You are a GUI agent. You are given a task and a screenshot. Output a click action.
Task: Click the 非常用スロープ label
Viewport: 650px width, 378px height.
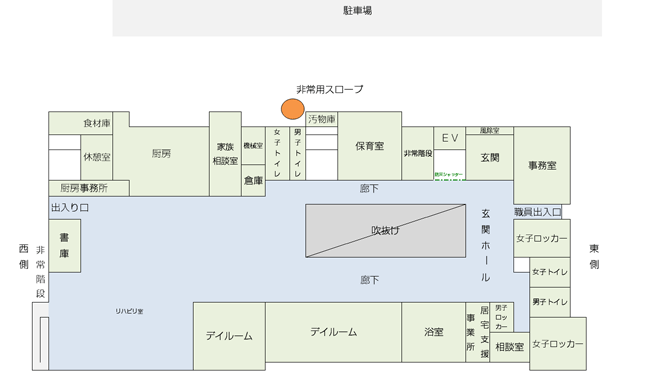pyautogui.click(x=330, y=89)
